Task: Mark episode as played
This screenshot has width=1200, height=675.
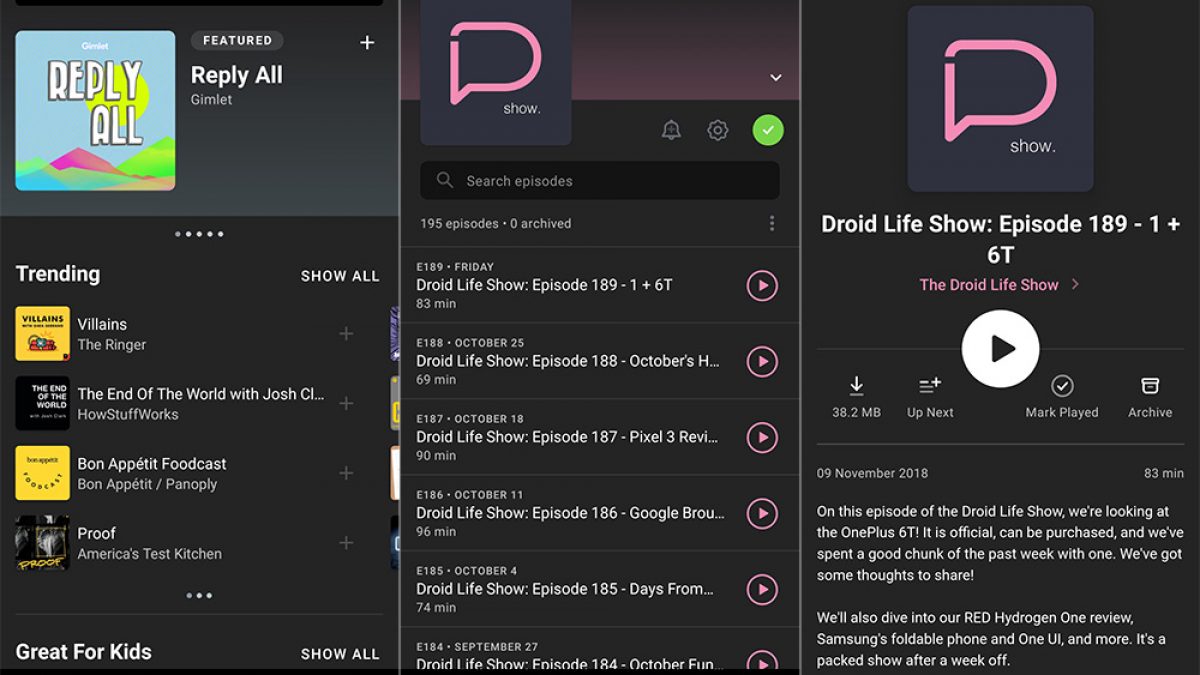Action: (1062, 387)
